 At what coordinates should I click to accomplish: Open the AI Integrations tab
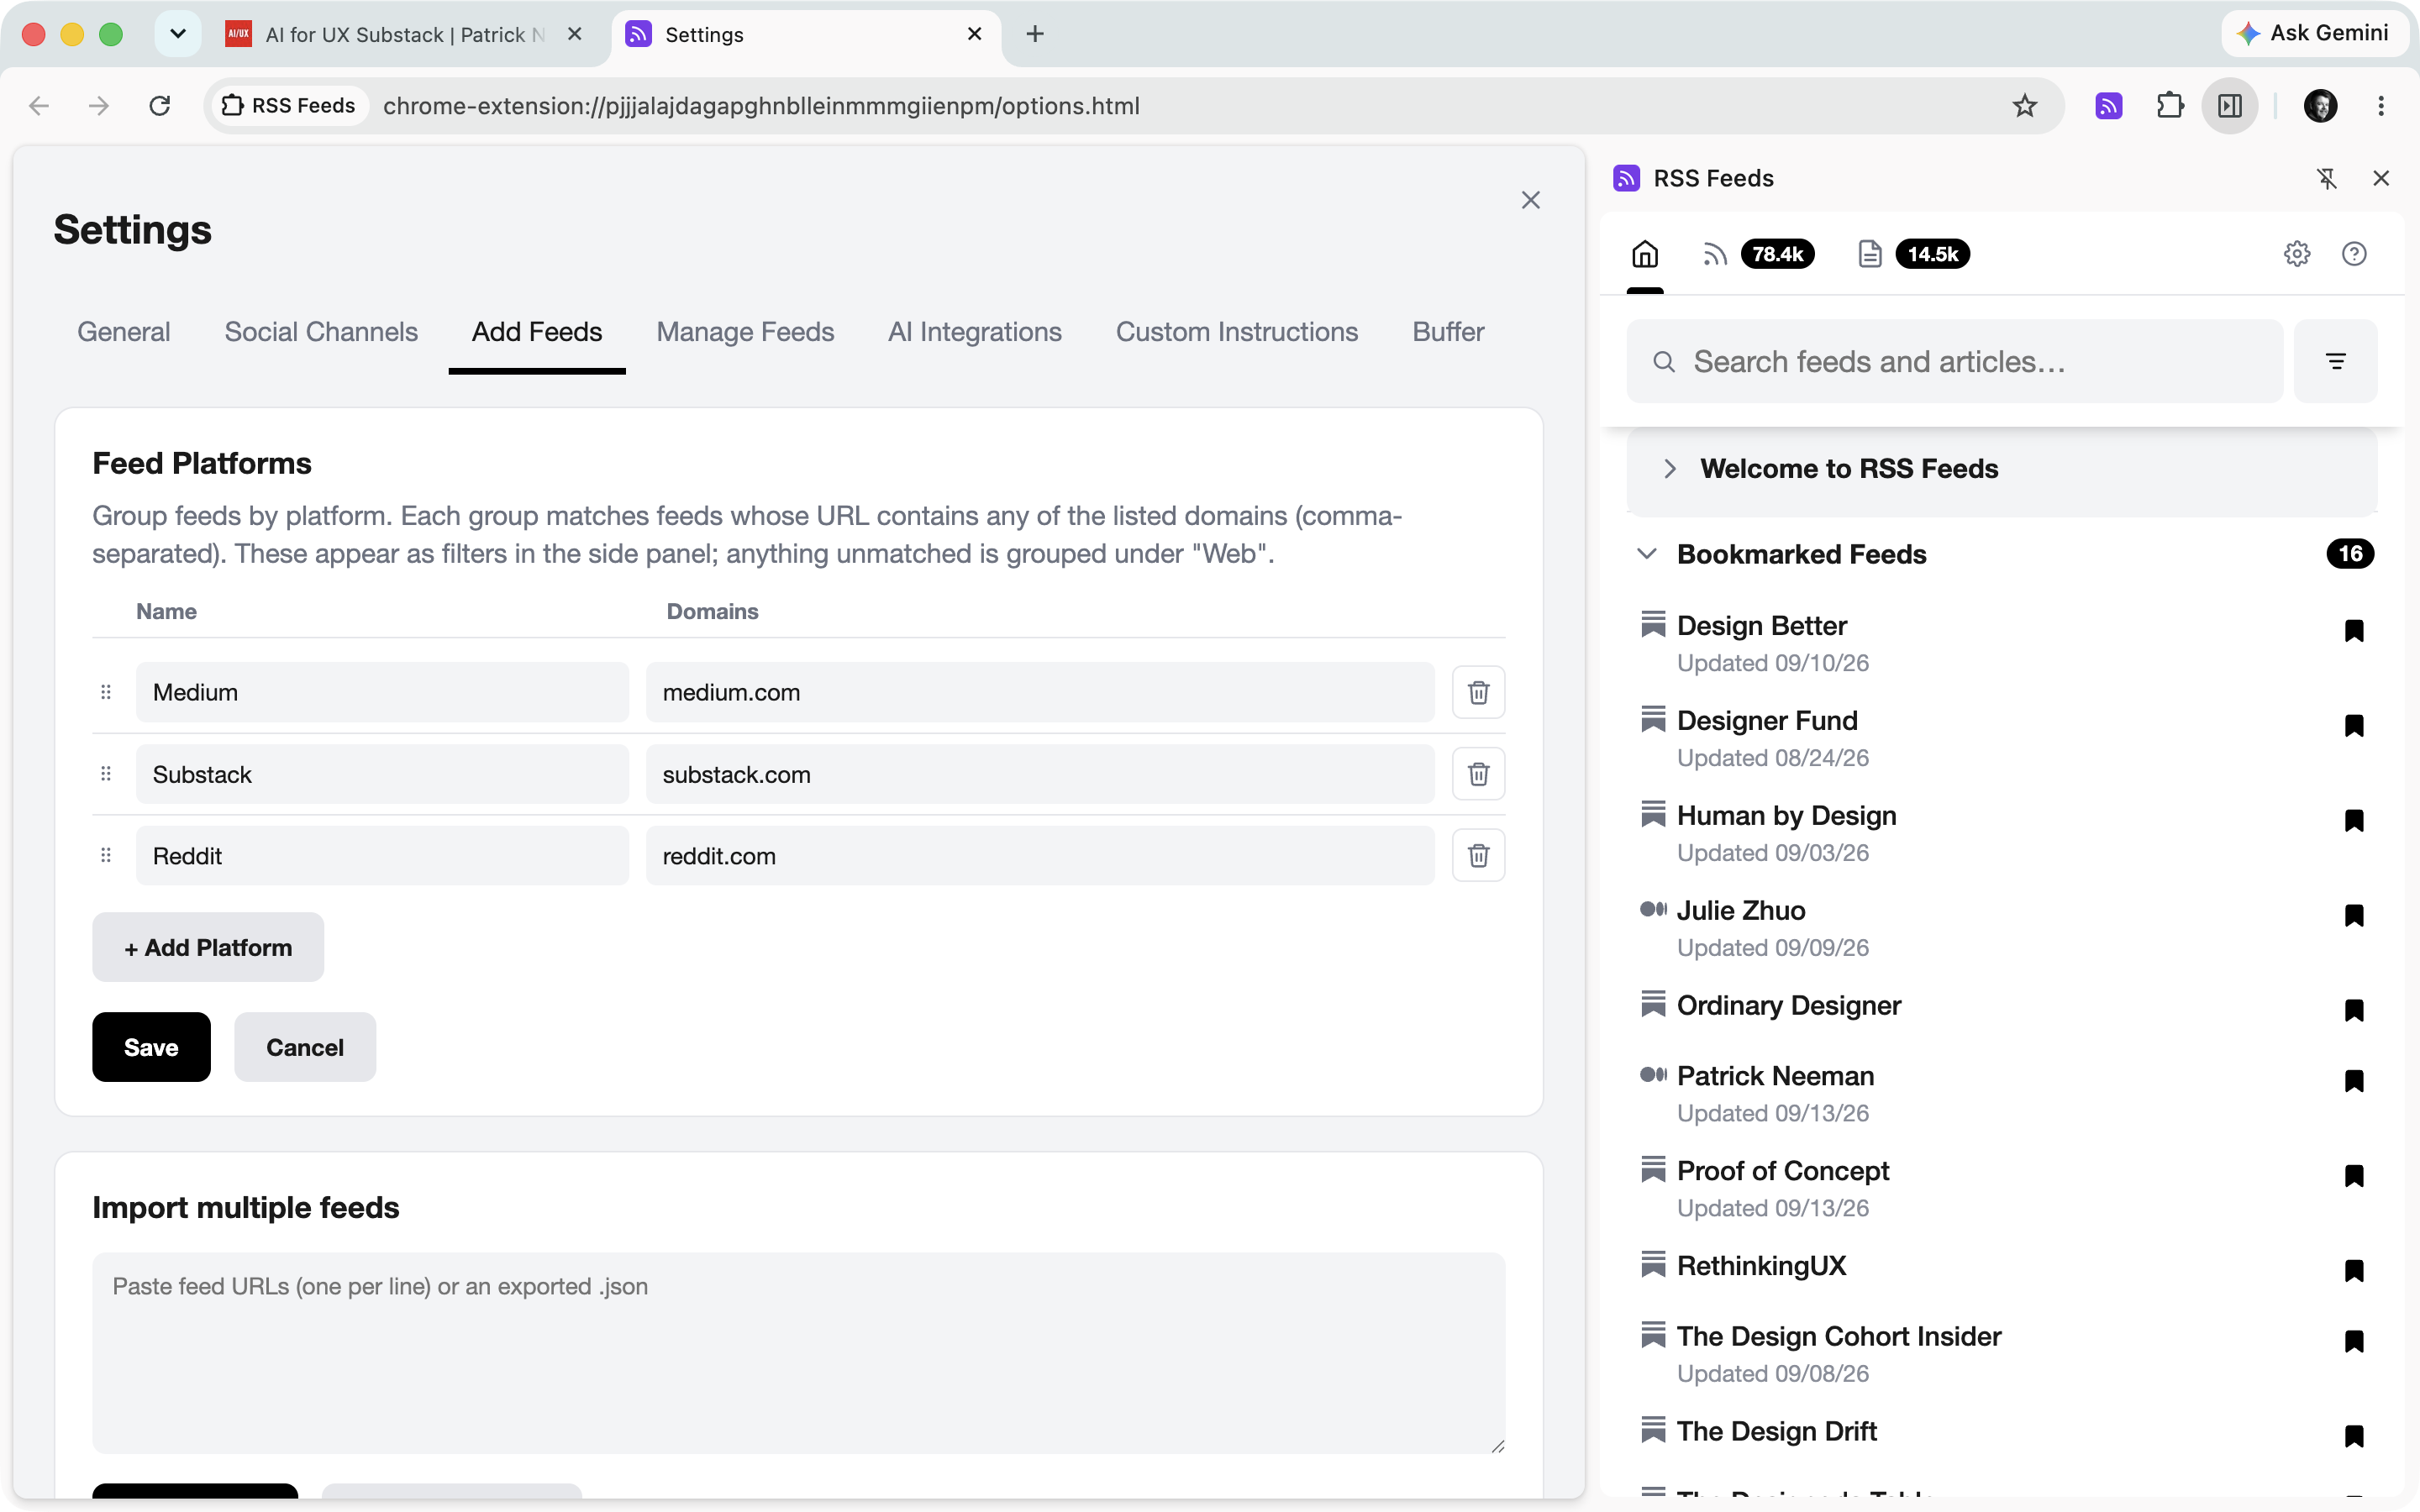(974, 332)
